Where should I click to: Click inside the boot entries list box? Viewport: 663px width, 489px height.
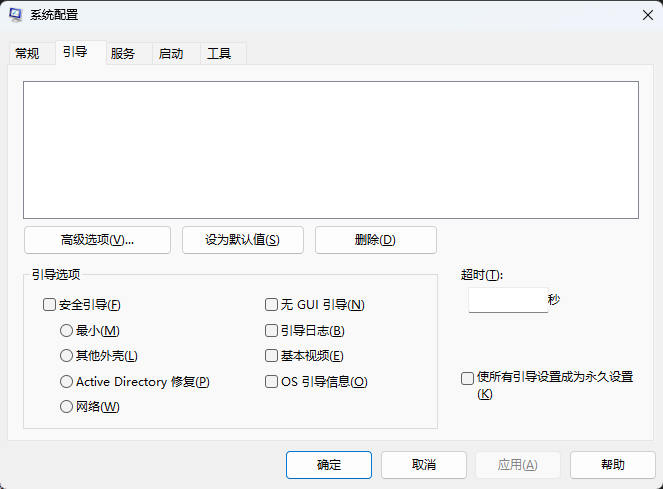[x=331, y=150]
